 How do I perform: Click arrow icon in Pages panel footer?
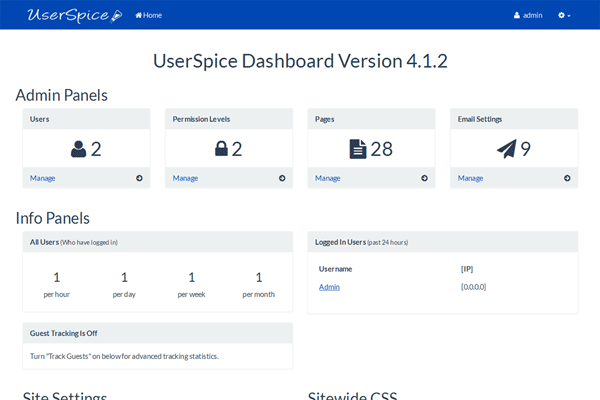point(424,178)
